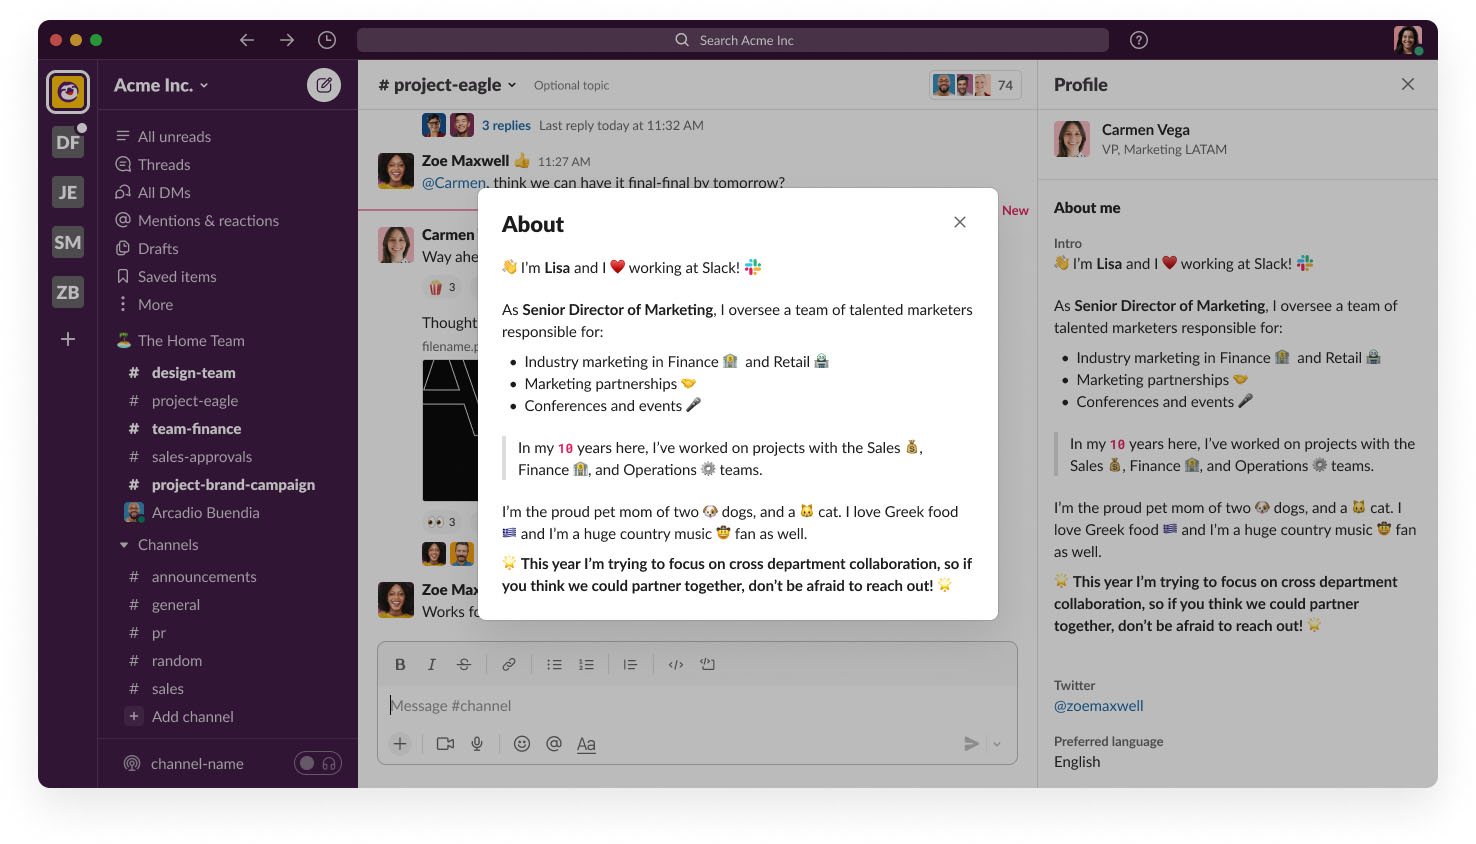This screenshot has width=1476, height=844.
Task: Insert a blockquote in composer
Action: point(630,664)
